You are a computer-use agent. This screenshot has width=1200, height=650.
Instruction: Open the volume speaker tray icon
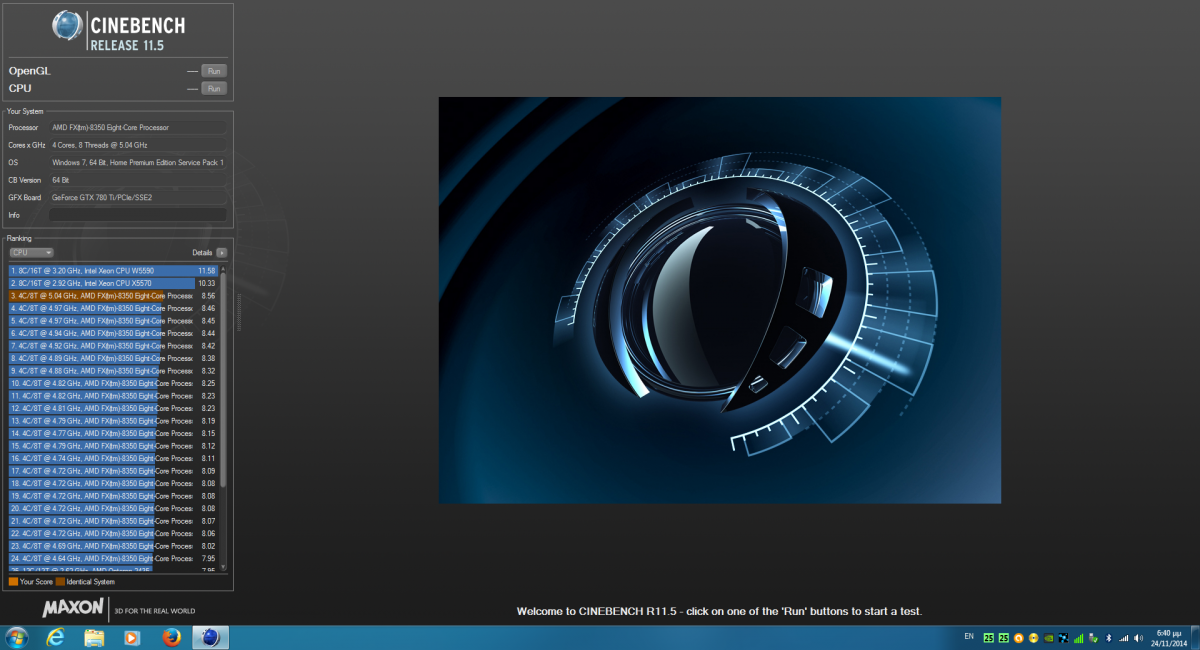click(x=1138, y=638)
